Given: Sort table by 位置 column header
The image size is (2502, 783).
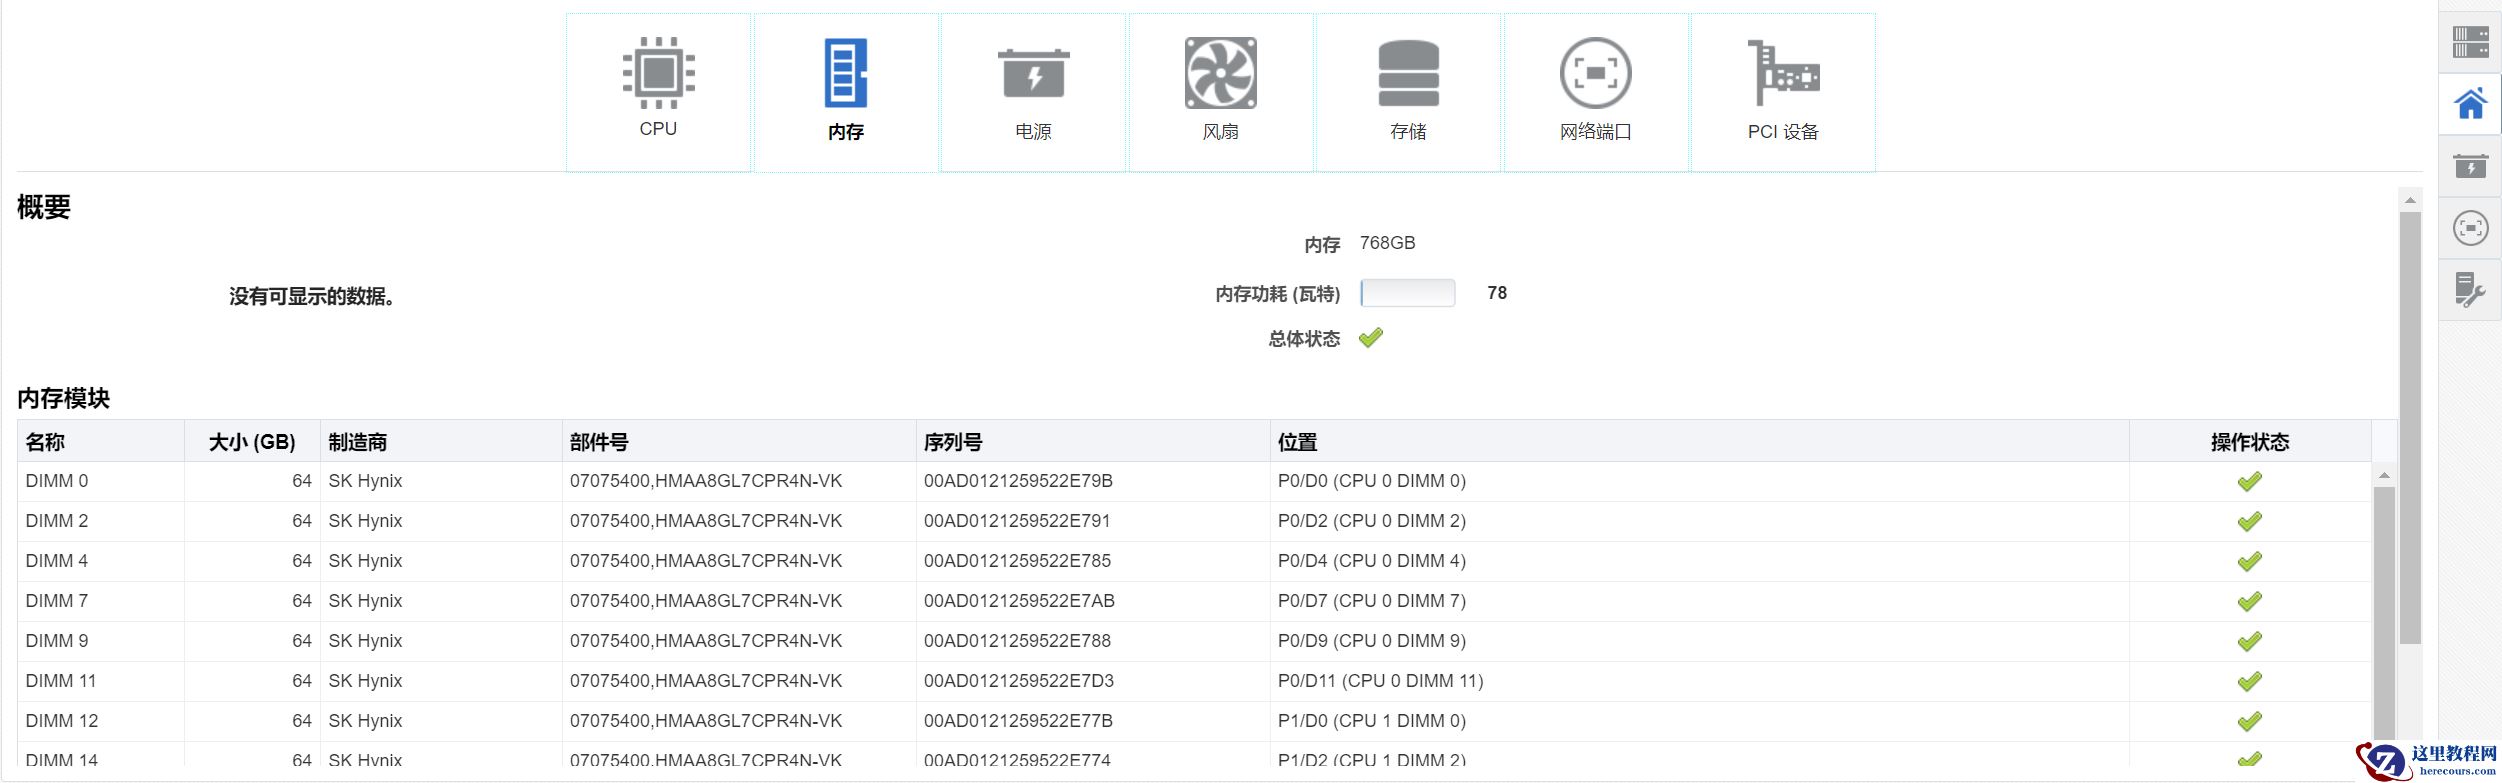Looking at the screenshot, I should 1700,441.
